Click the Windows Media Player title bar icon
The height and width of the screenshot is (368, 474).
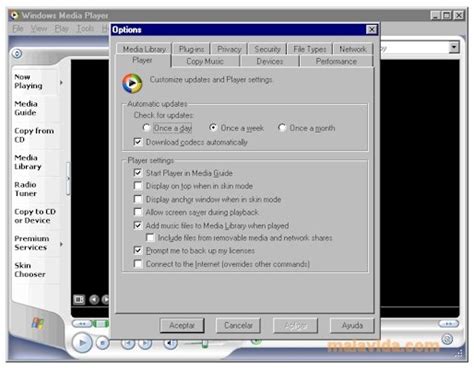click(x=15, y=15)
